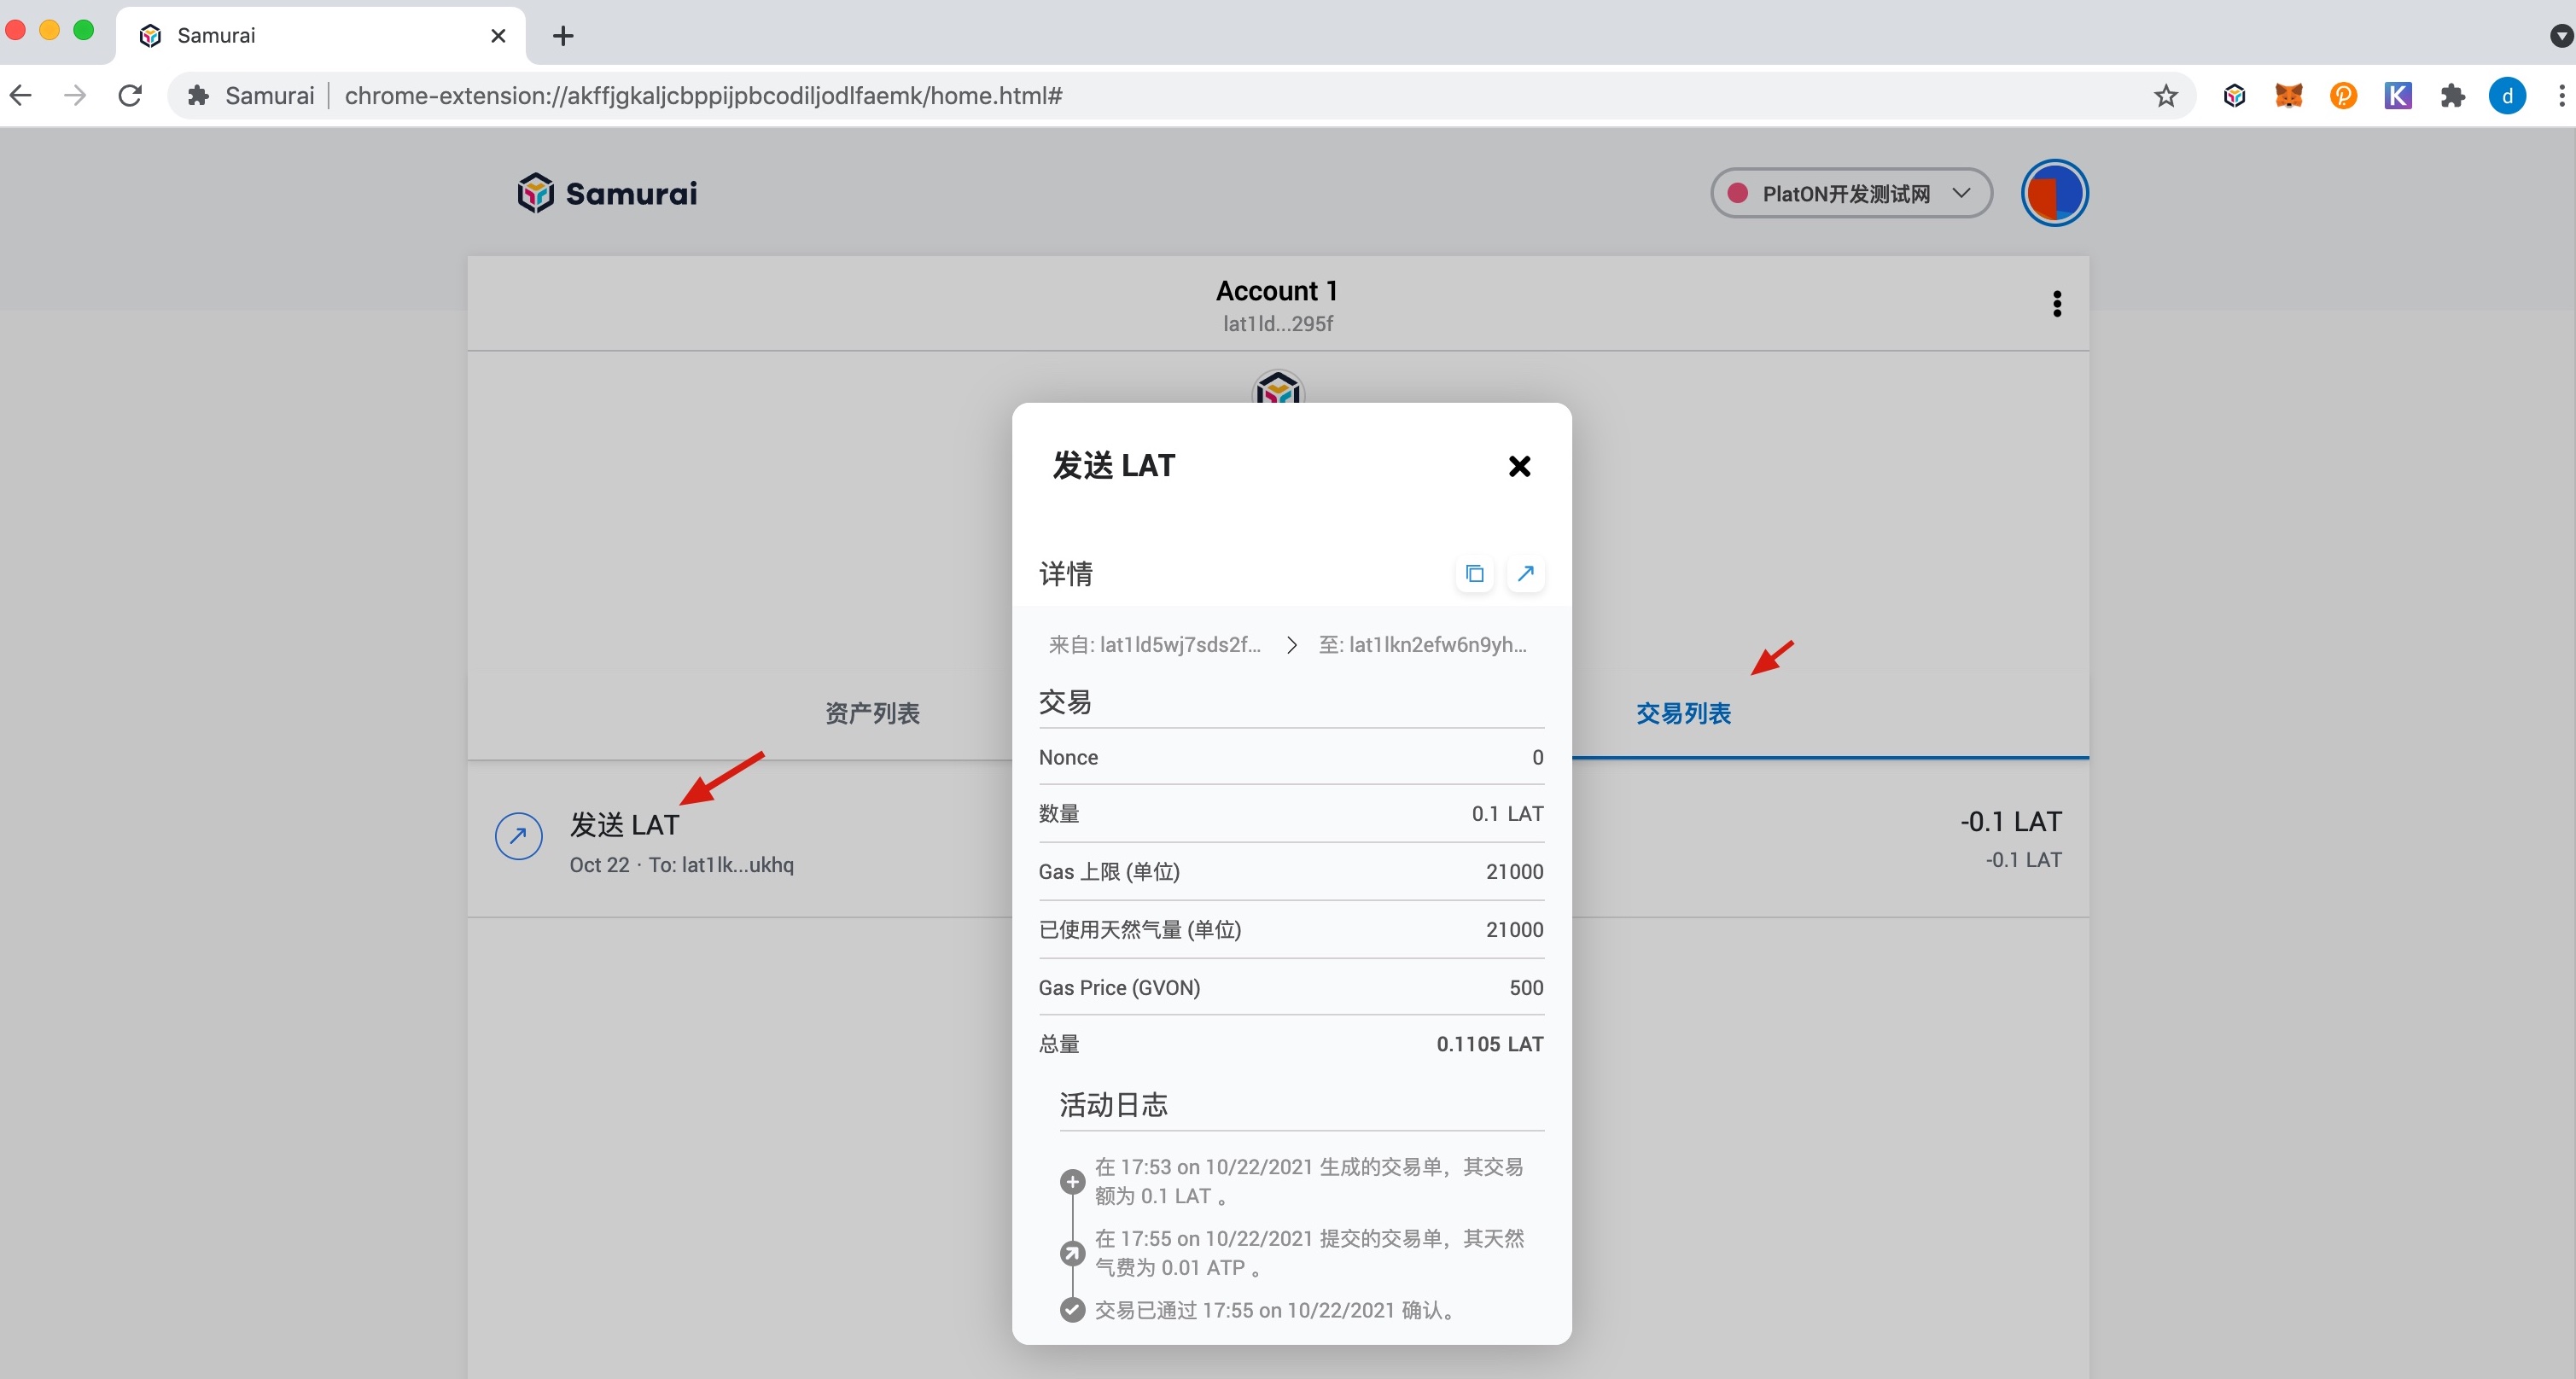The image size is (2576, 1379).
Task: Open the Samurai extension icon in toolbar
Action: pos(2234,95)
